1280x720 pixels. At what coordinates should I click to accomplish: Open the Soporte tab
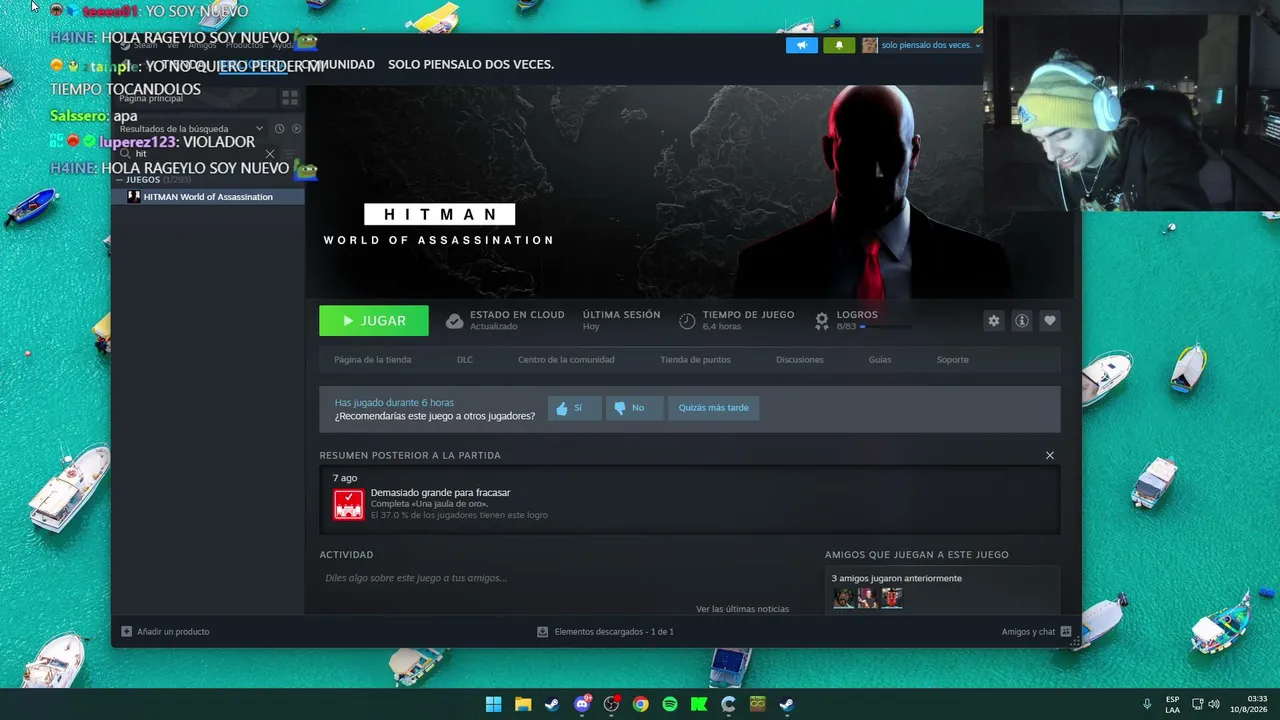click(953, 360)
